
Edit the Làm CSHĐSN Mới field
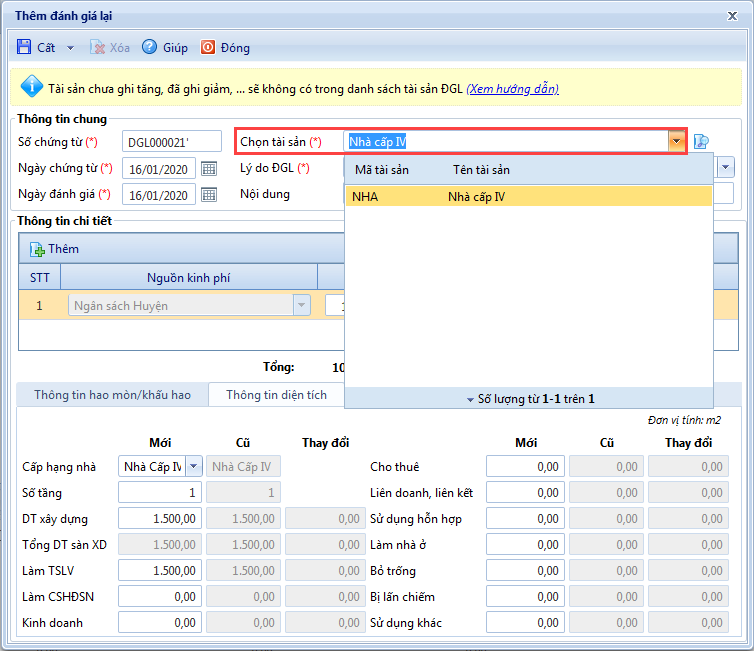160,596
